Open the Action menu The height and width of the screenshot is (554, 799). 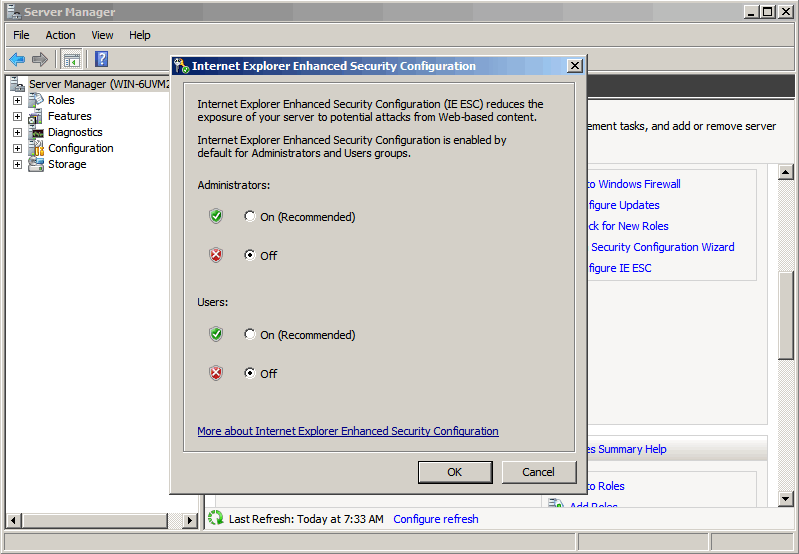(60, 35)
